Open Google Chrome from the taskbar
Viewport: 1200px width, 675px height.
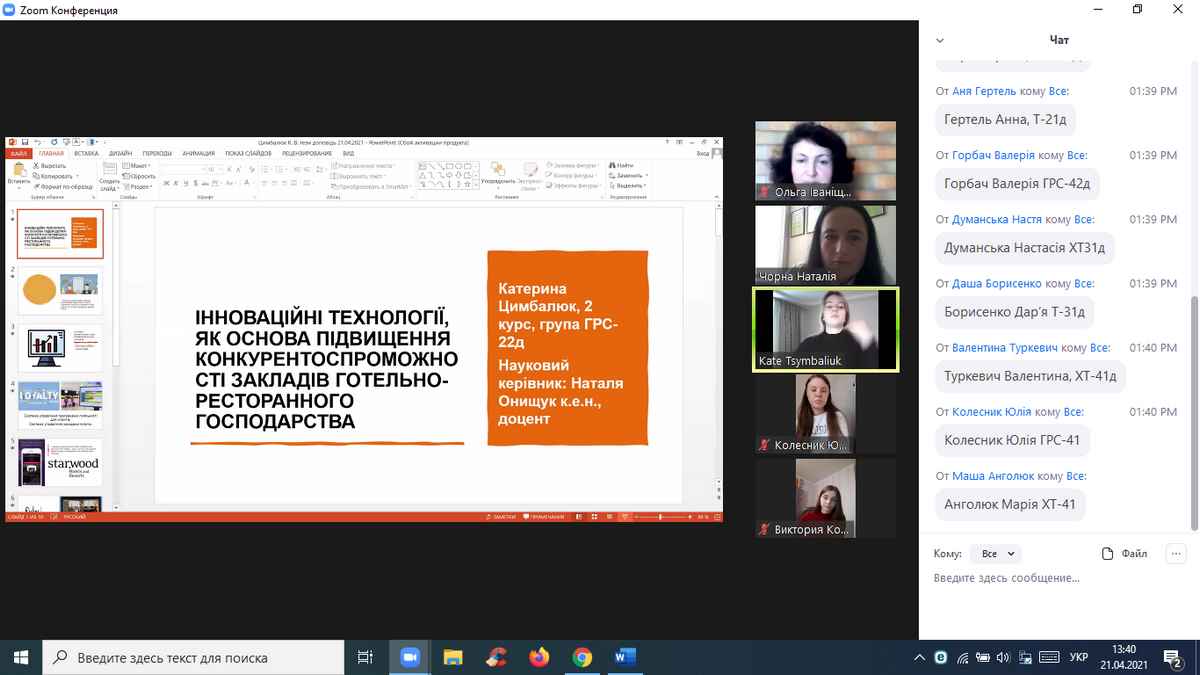[582, 657]
